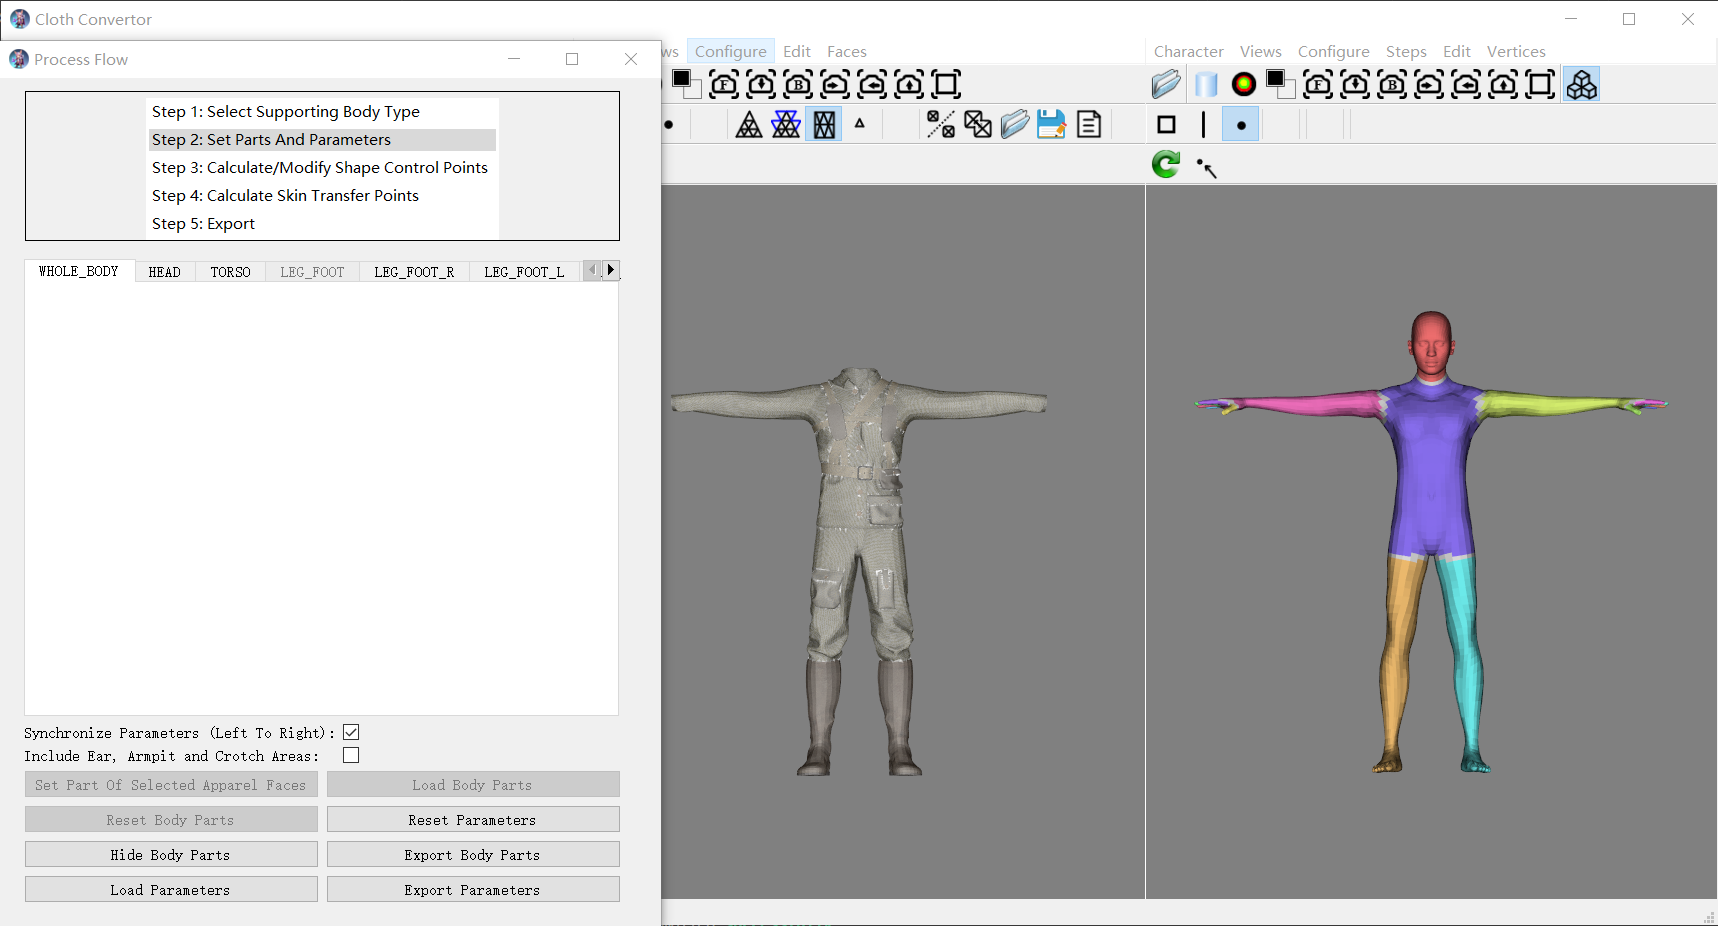
Task: Enable Include Ear, Armpit and Crotch Areas
Action: point(351,755)
